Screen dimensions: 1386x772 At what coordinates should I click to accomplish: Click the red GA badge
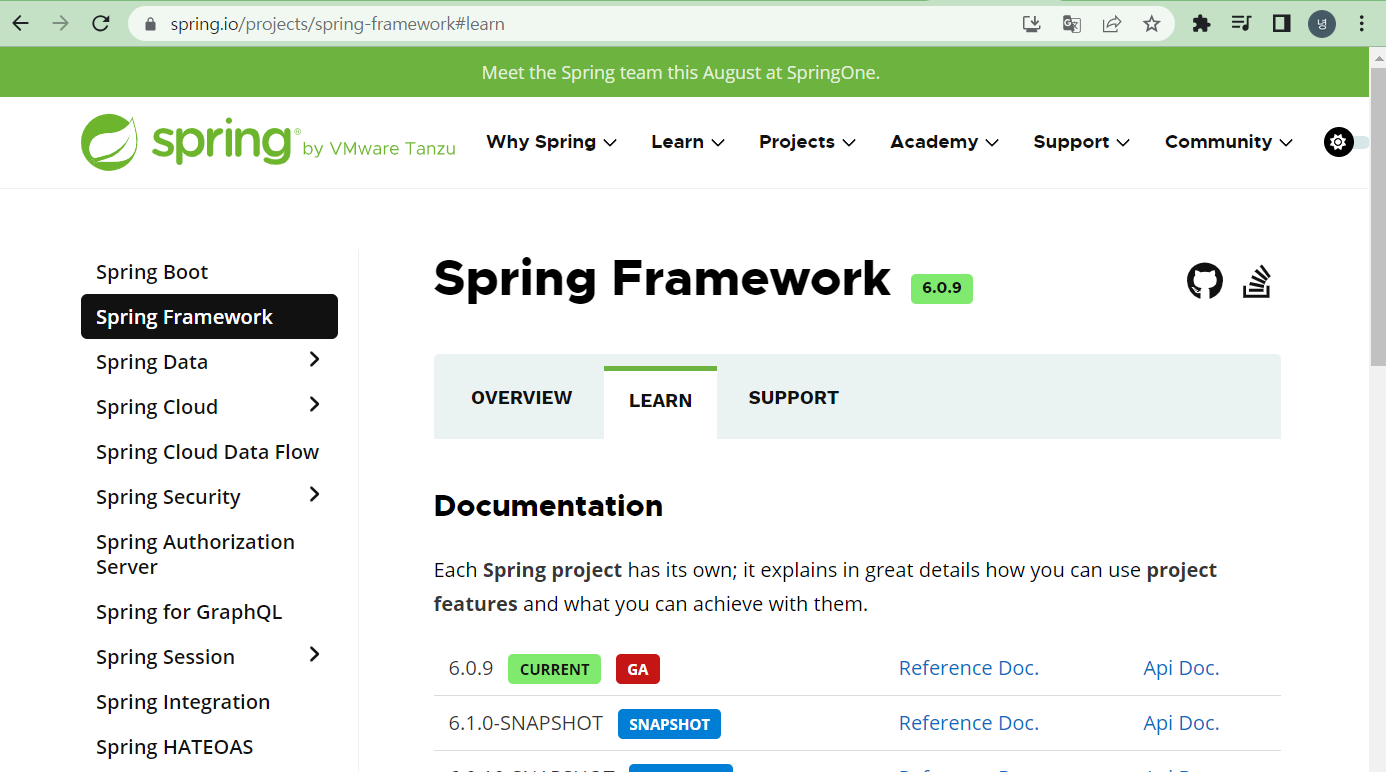[x=638, y=669]
